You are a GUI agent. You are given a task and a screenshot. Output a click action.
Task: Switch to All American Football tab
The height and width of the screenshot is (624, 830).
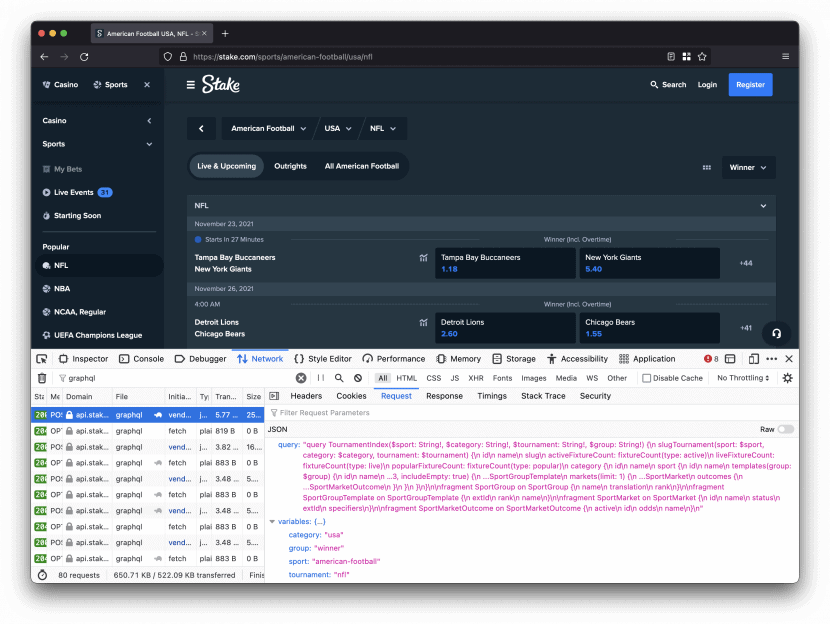362,166
